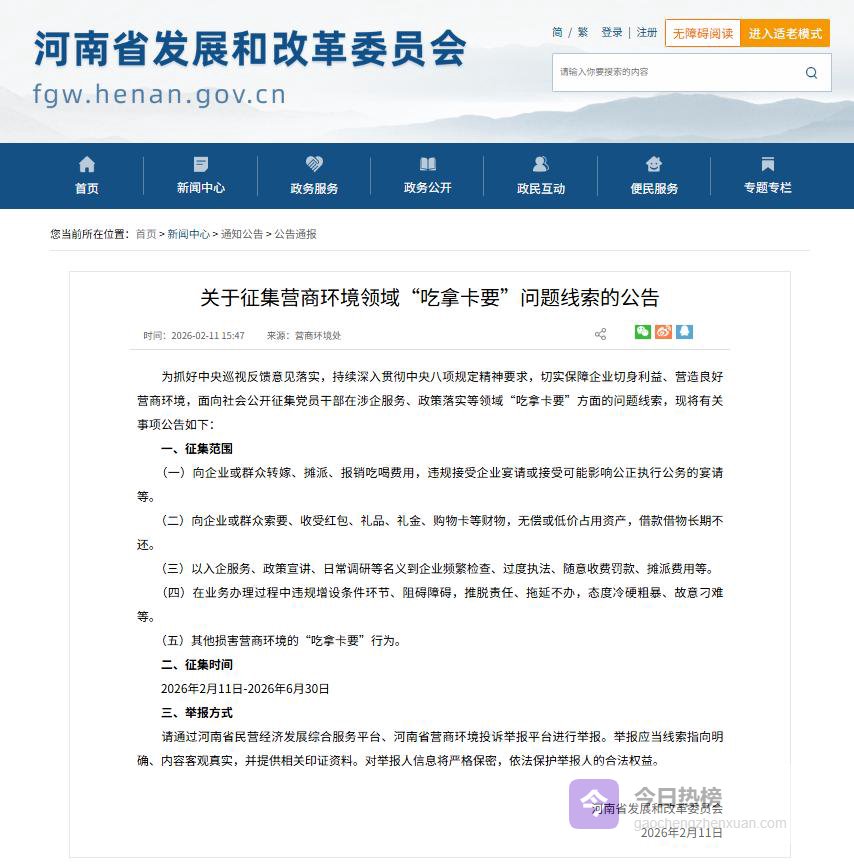Go to 政务公开 section
Viewport: 854px width, 864px height.
tap(427, 176)
